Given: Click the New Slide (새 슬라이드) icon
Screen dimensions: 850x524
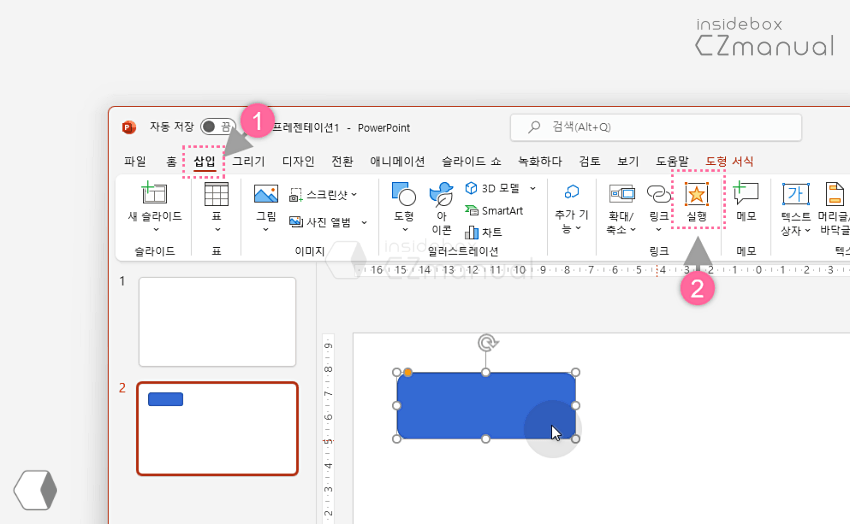Looking at the screenshot, I should 154,193.
